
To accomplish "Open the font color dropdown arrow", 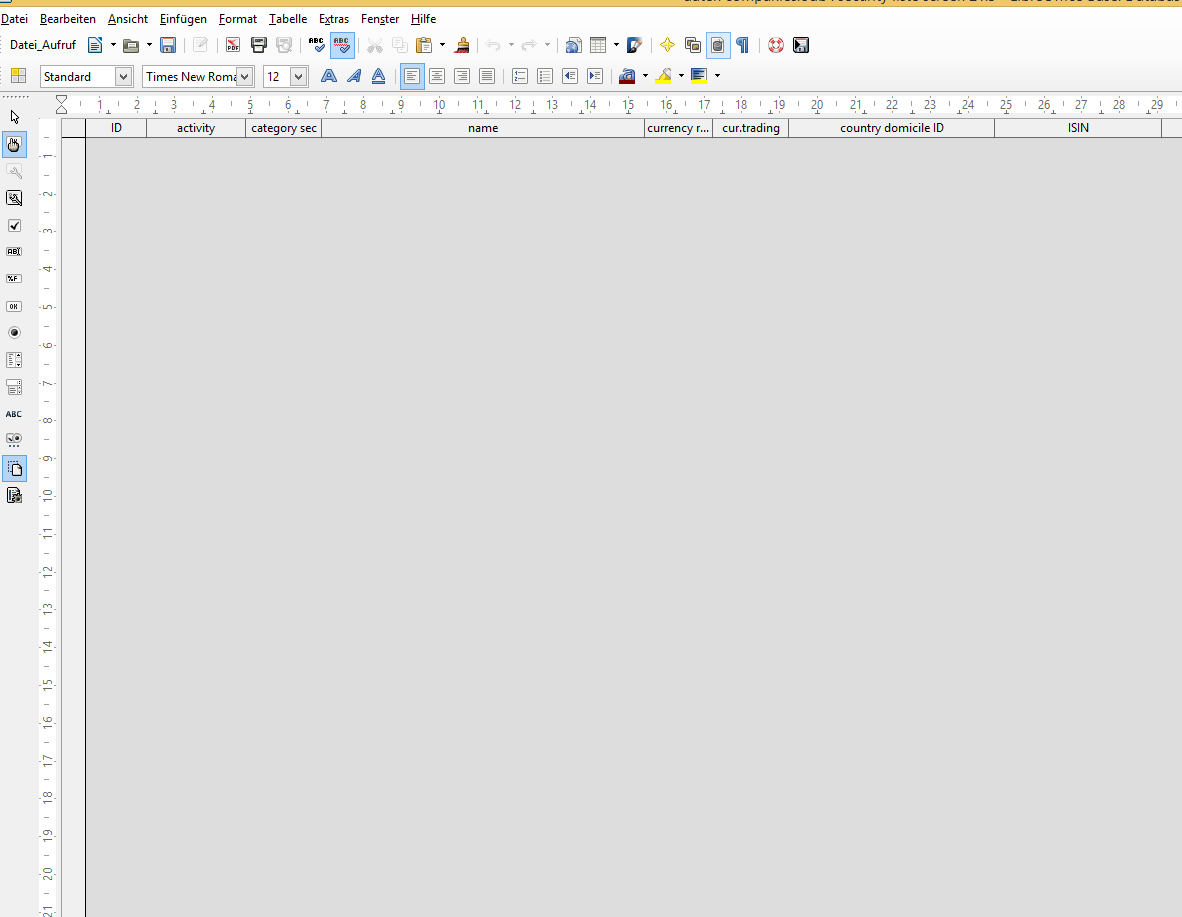I will coord(645,76).
